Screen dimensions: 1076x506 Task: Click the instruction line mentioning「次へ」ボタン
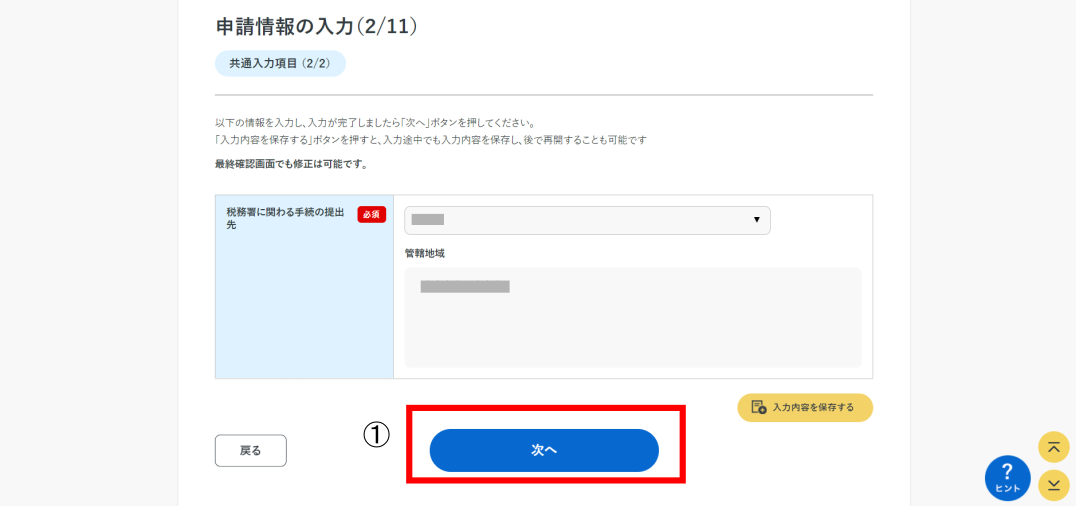coord(375,124)
